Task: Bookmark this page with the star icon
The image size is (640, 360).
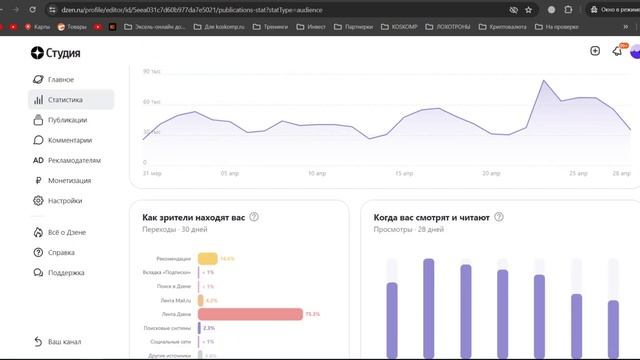Action: pyautogui.click(x=529, y=10)
